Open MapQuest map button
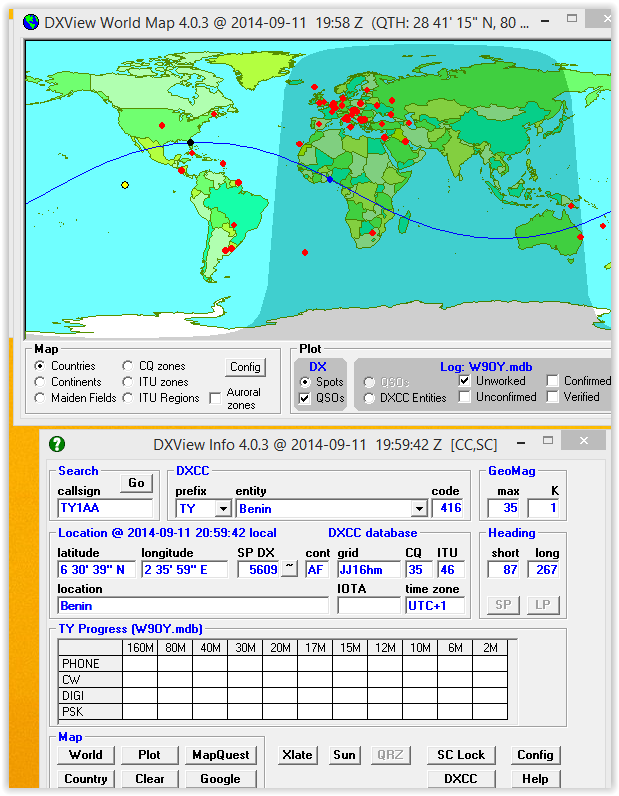The width and height of the screenshot is (619, 796). click(221, 755)
